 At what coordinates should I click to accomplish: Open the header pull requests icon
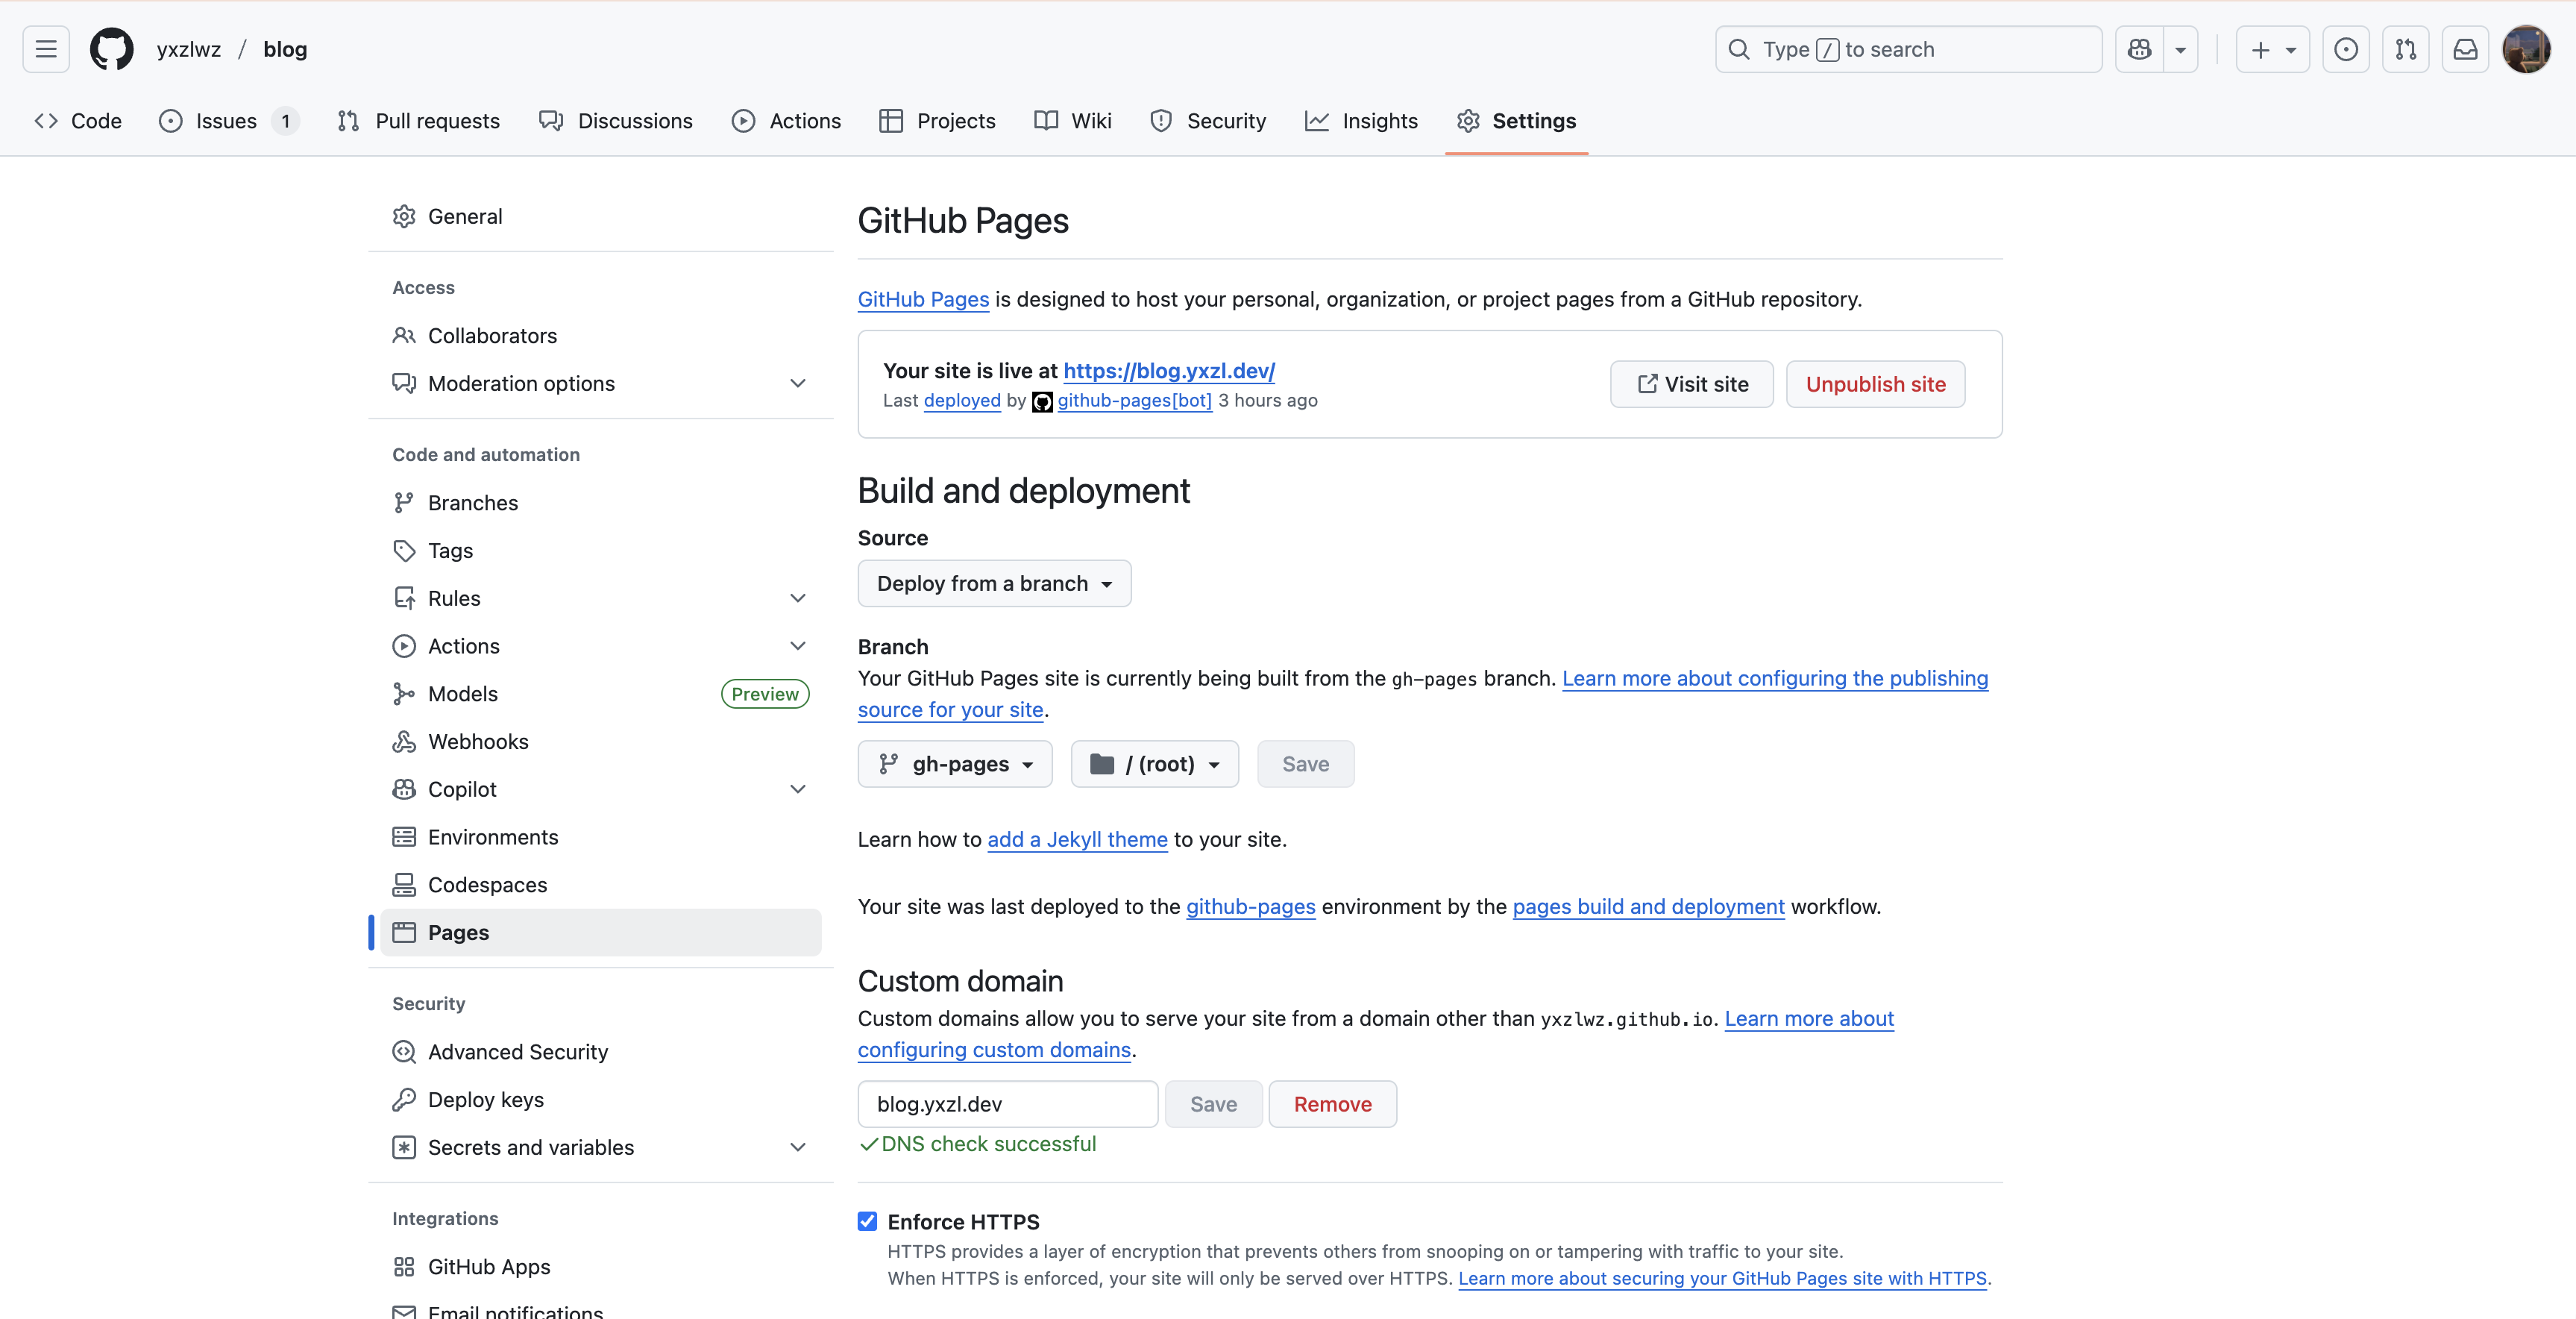[x=2405, y=49]
